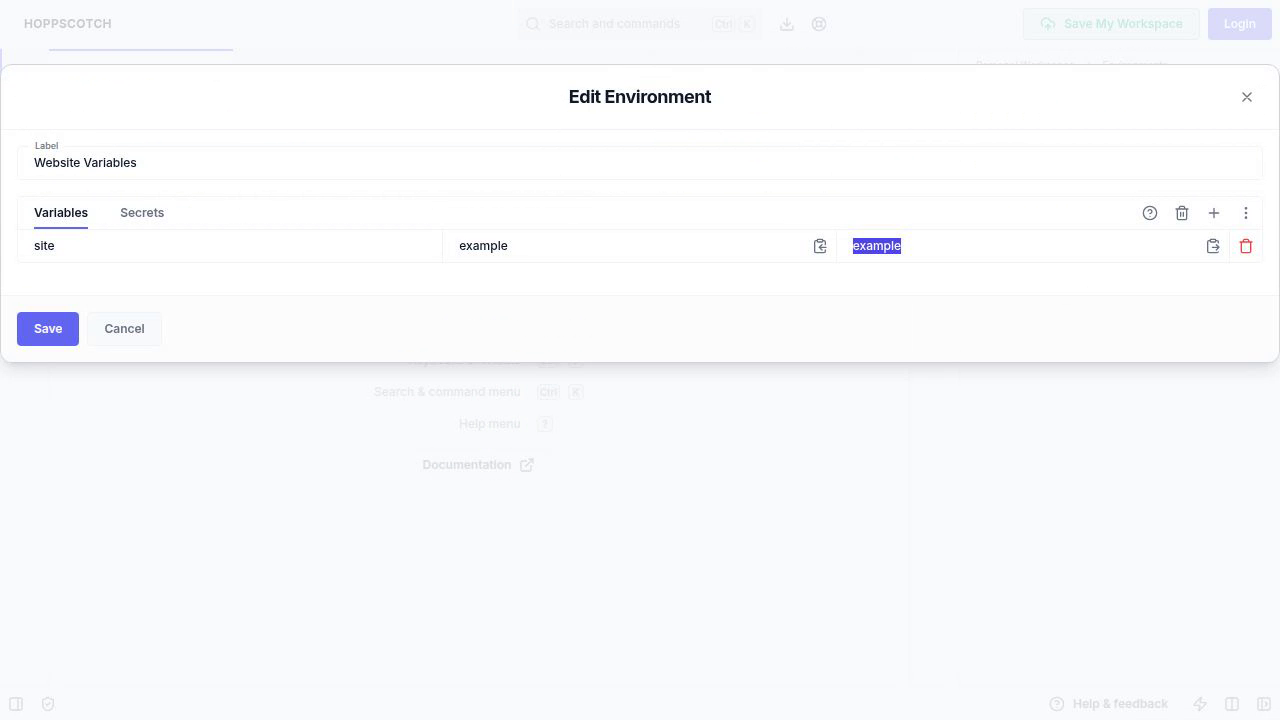Open the support icon in header
This screenshot has width=1280, height=720.
point(819,24)
